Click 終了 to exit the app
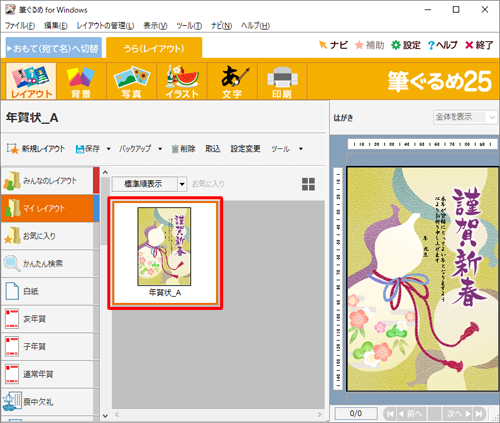Viewport: 500px width, 423px height. click(x=479, y=45)
